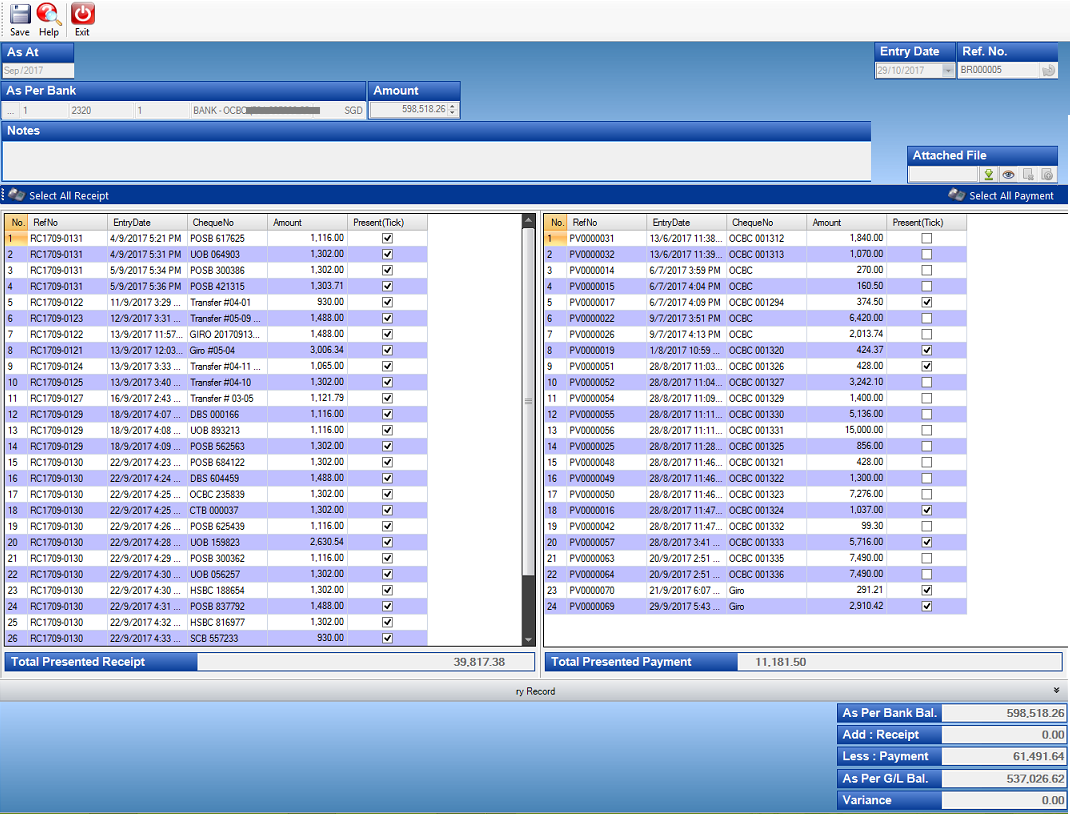This screenshot has height=814, width=1070.
Task: Click the Amount column header in payments table
Action: tap(846, 222)
